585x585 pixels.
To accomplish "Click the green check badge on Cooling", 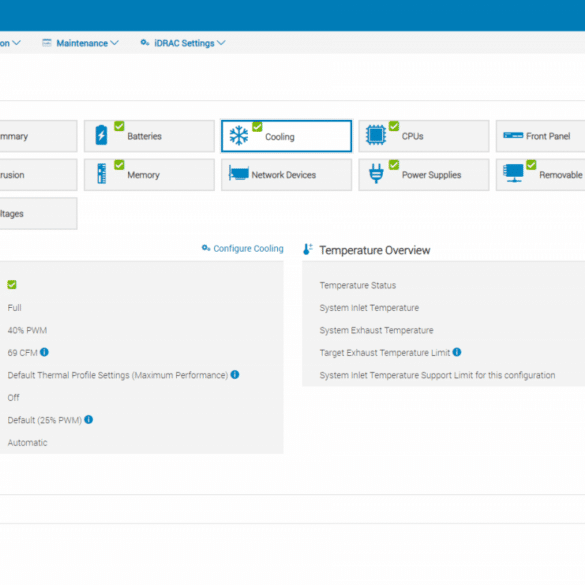I will 257,126.
